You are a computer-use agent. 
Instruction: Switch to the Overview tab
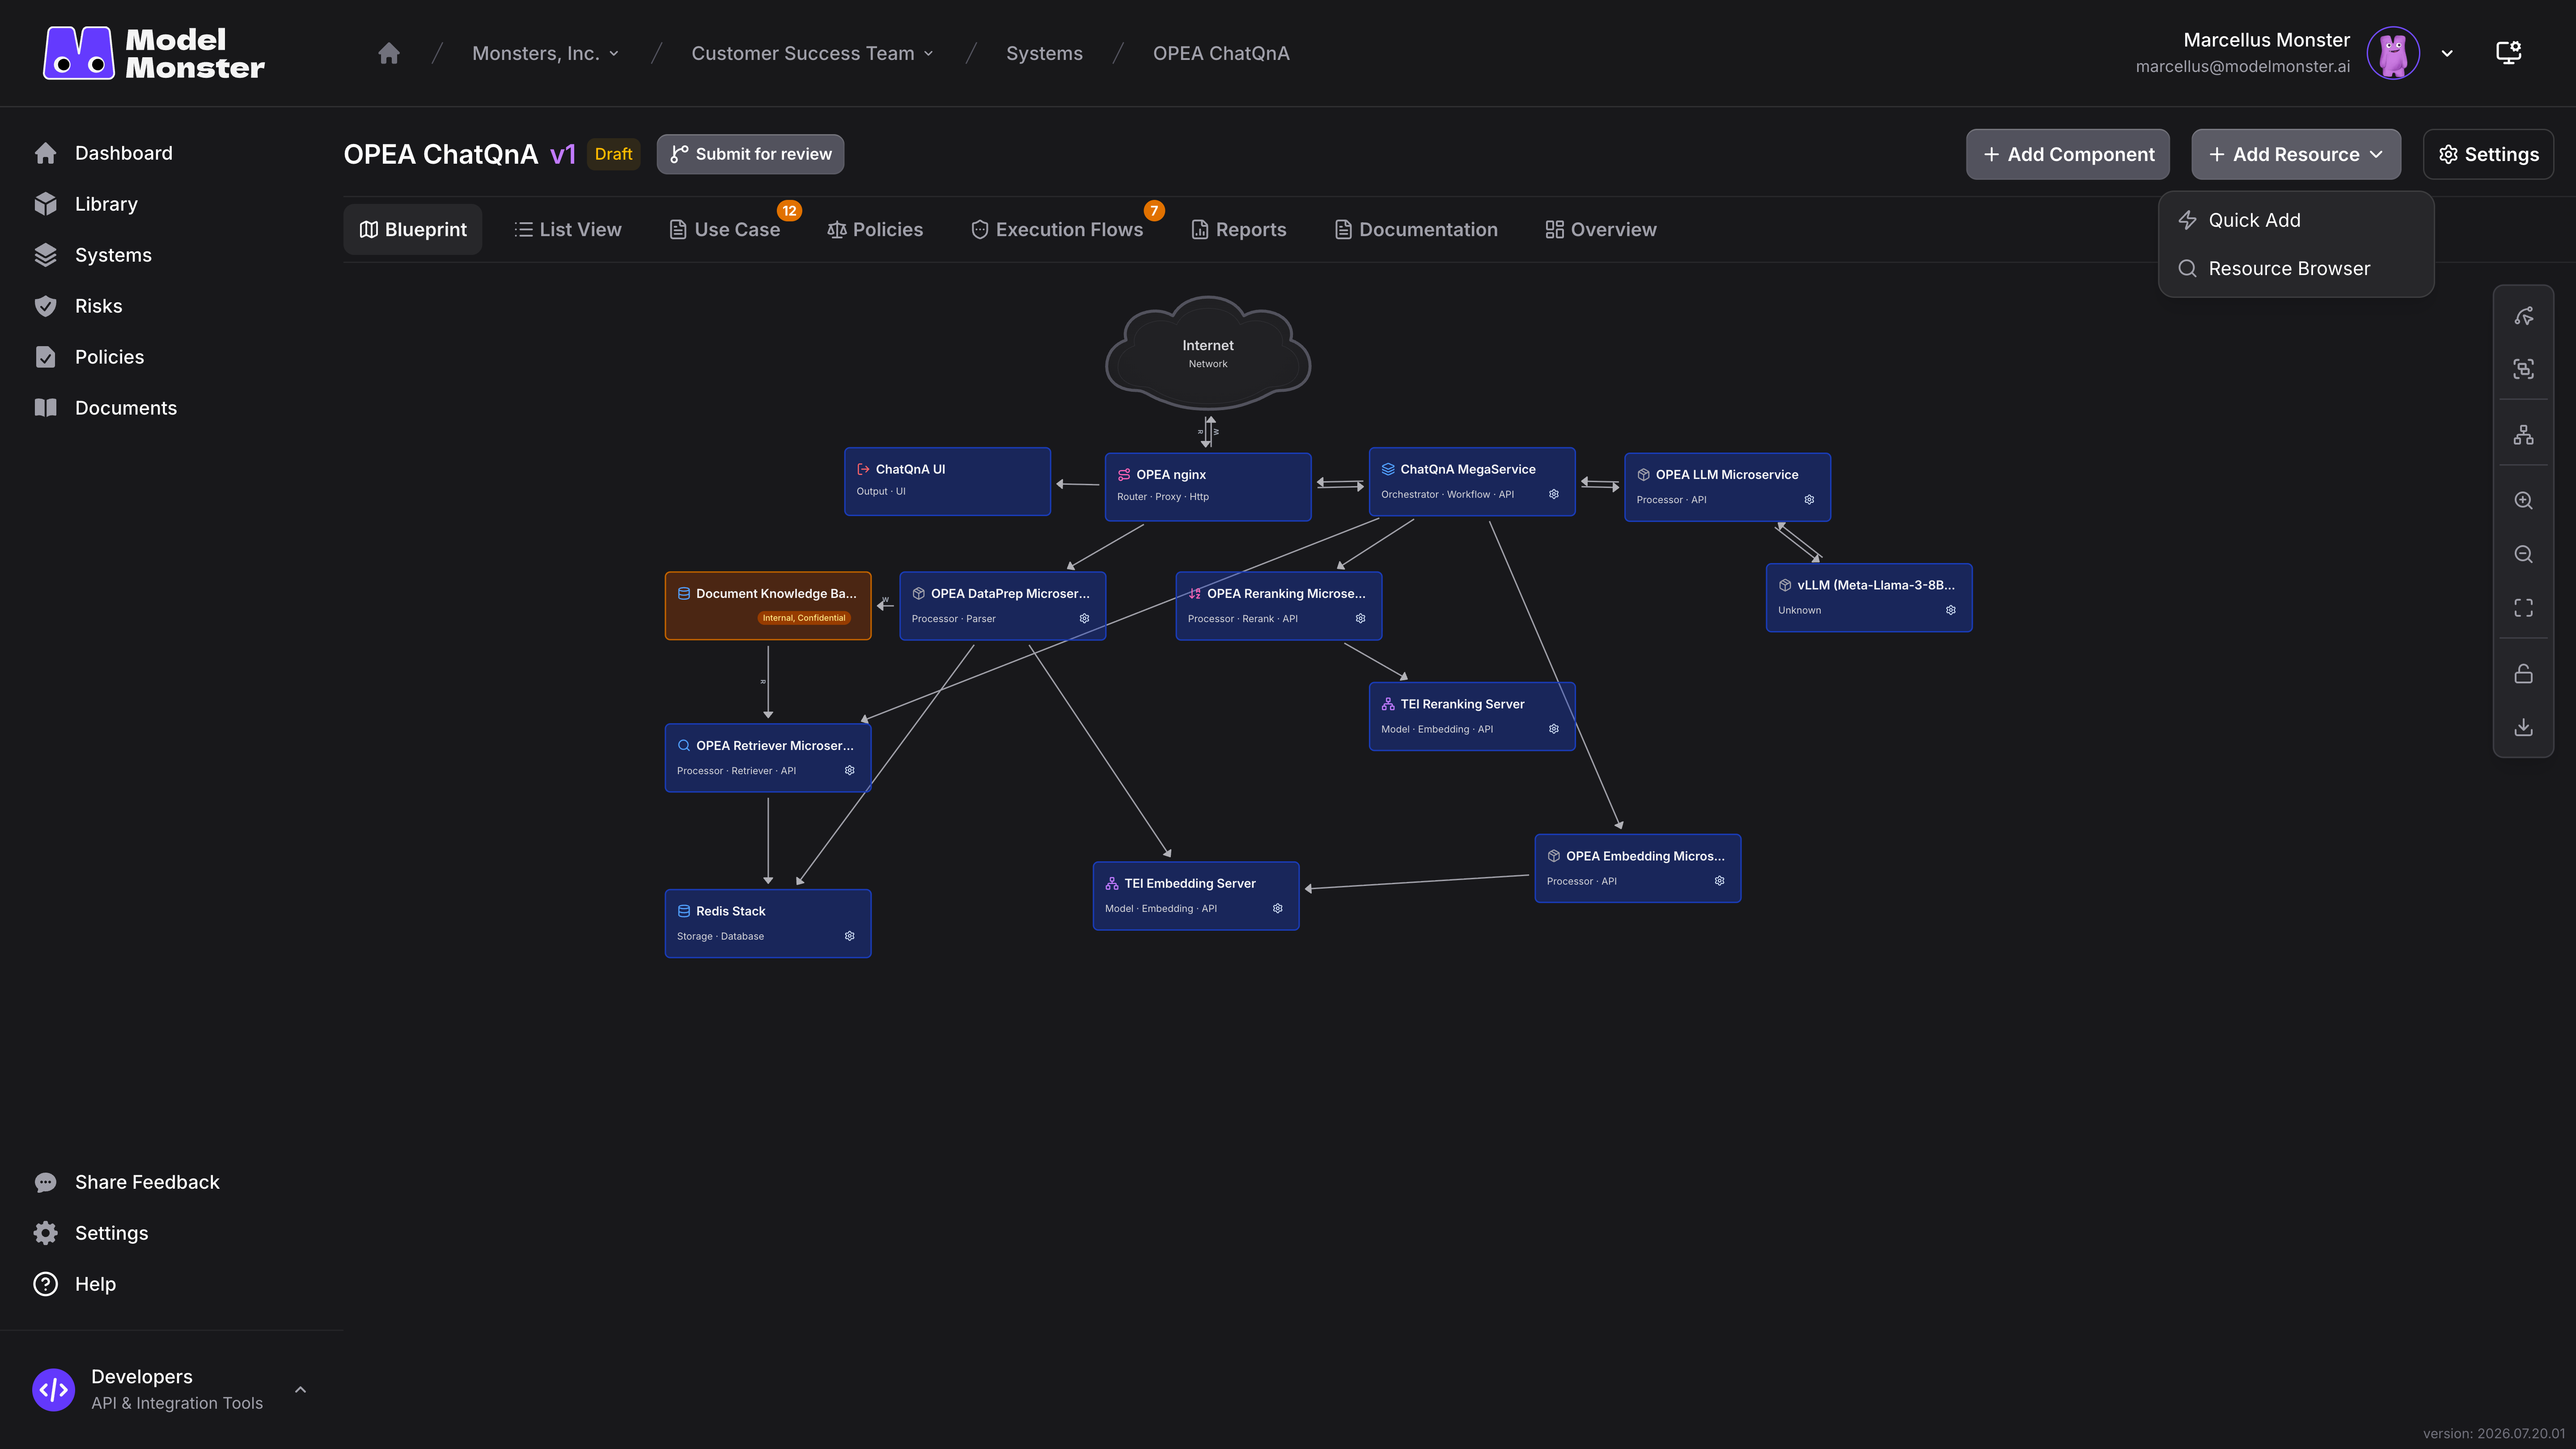coord(1601,229)
